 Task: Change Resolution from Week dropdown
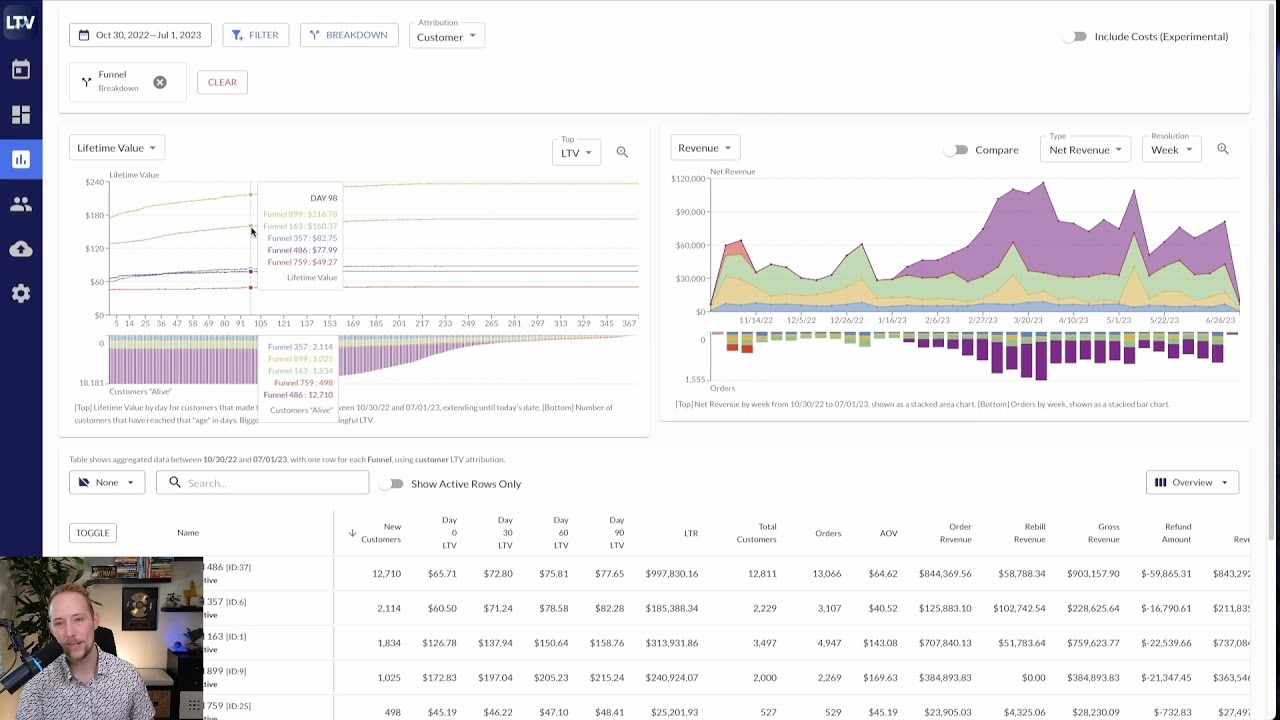pos(1171,150)
